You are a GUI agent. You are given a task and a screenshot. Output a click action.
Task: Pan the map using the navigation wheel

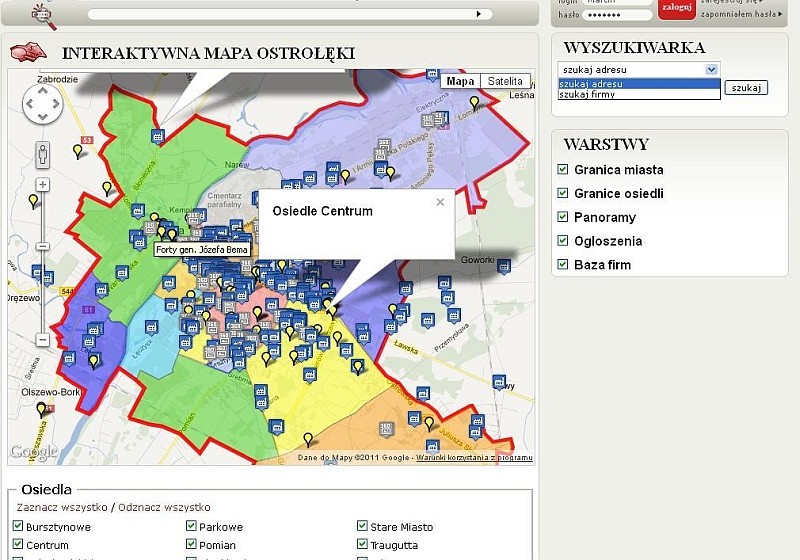(x=43, y=105)
